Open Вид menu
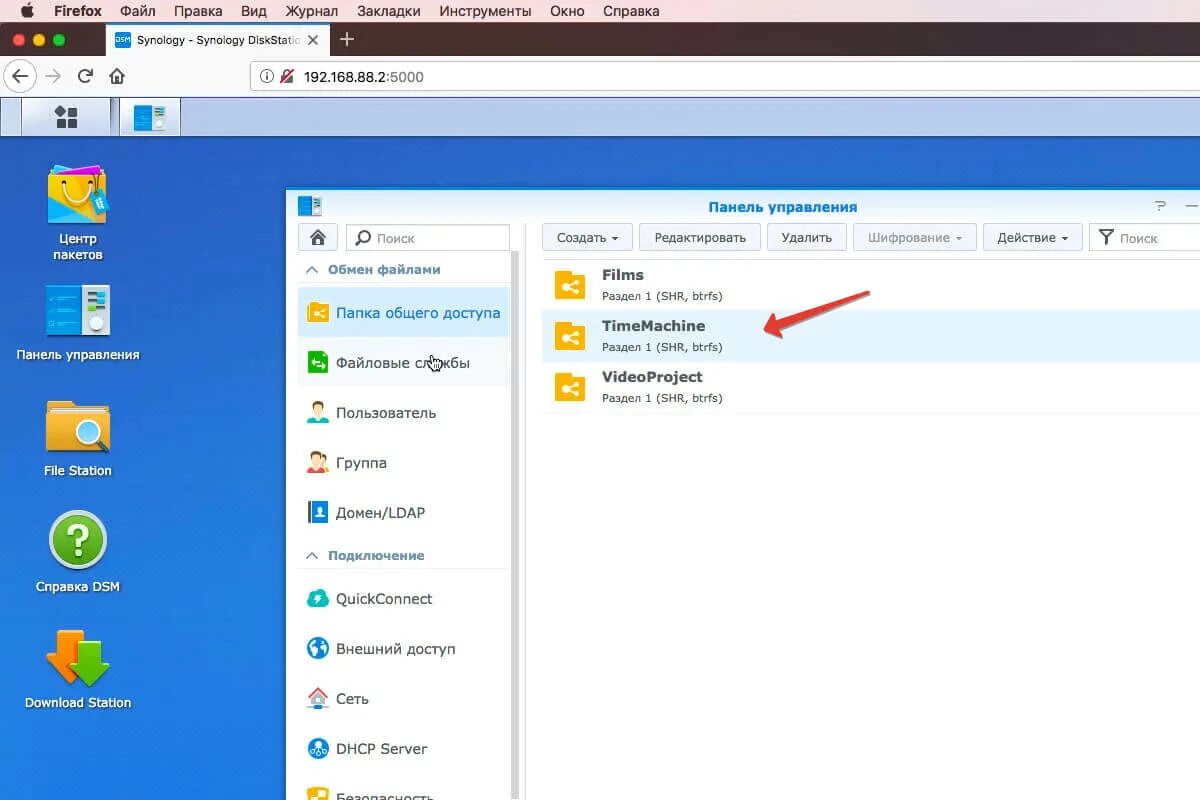 [253, 11]
